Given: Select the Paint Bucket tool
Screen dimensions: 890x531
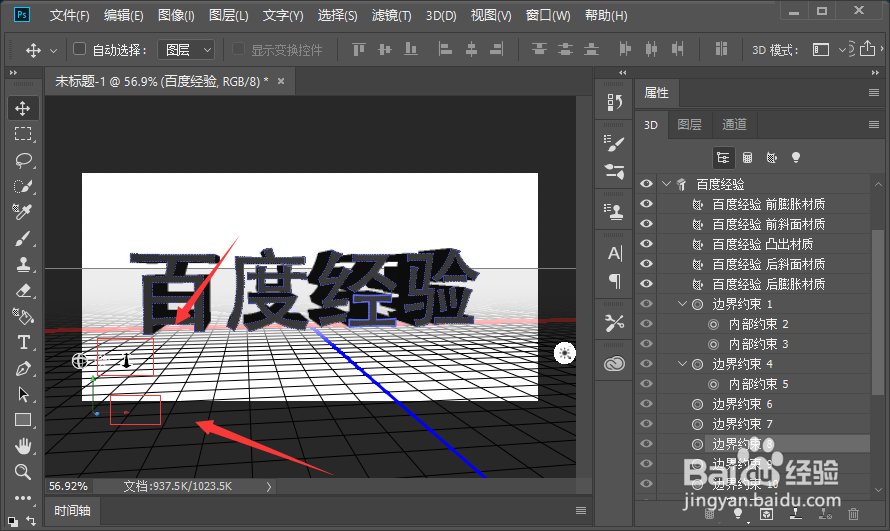Looking at the screenshot, I should click(x=23, y=316).
